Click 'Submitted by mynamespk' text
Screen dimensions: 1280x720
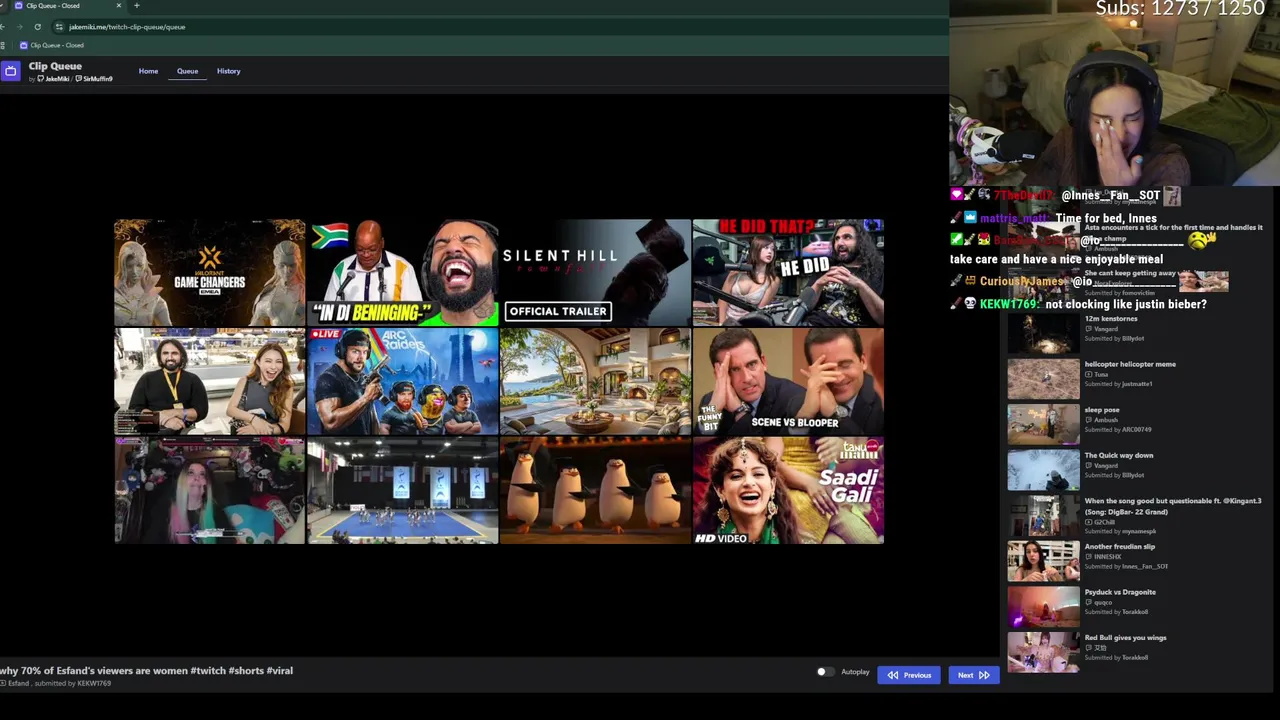pyautogui.click(x=1120, y=532)
